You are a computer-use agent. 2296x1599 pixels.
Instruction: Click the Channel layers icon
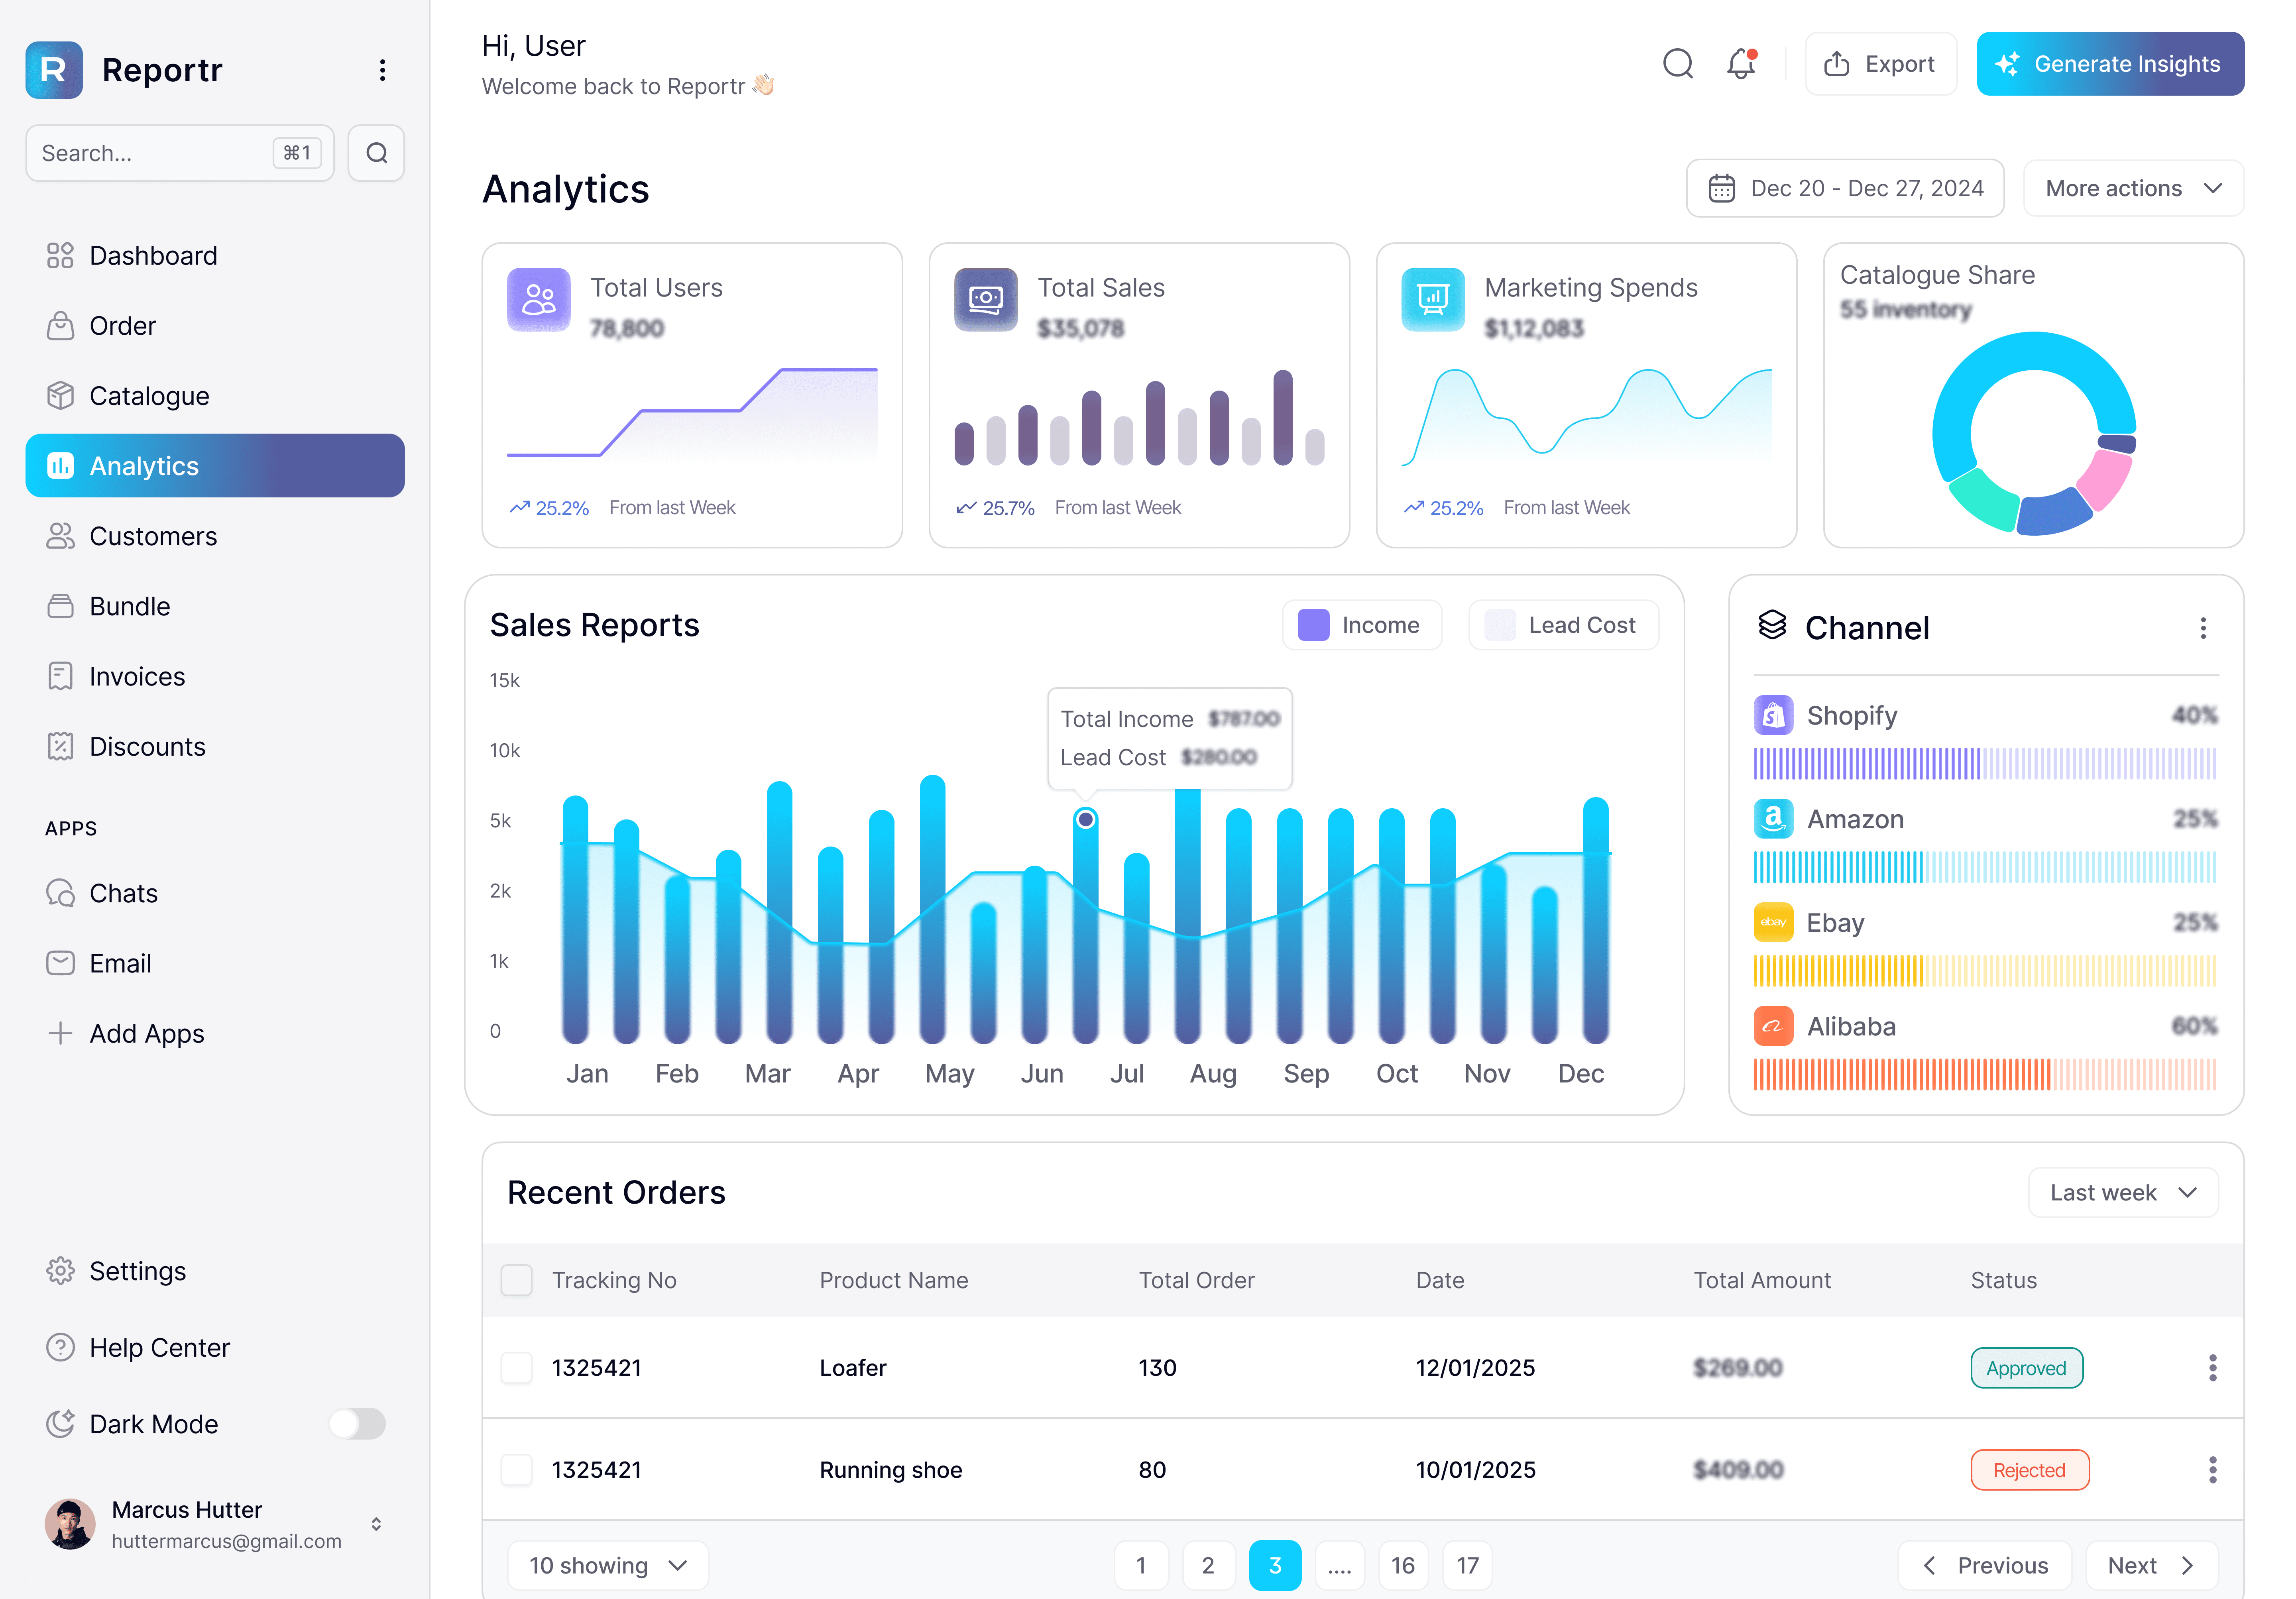coord(1772,625)
